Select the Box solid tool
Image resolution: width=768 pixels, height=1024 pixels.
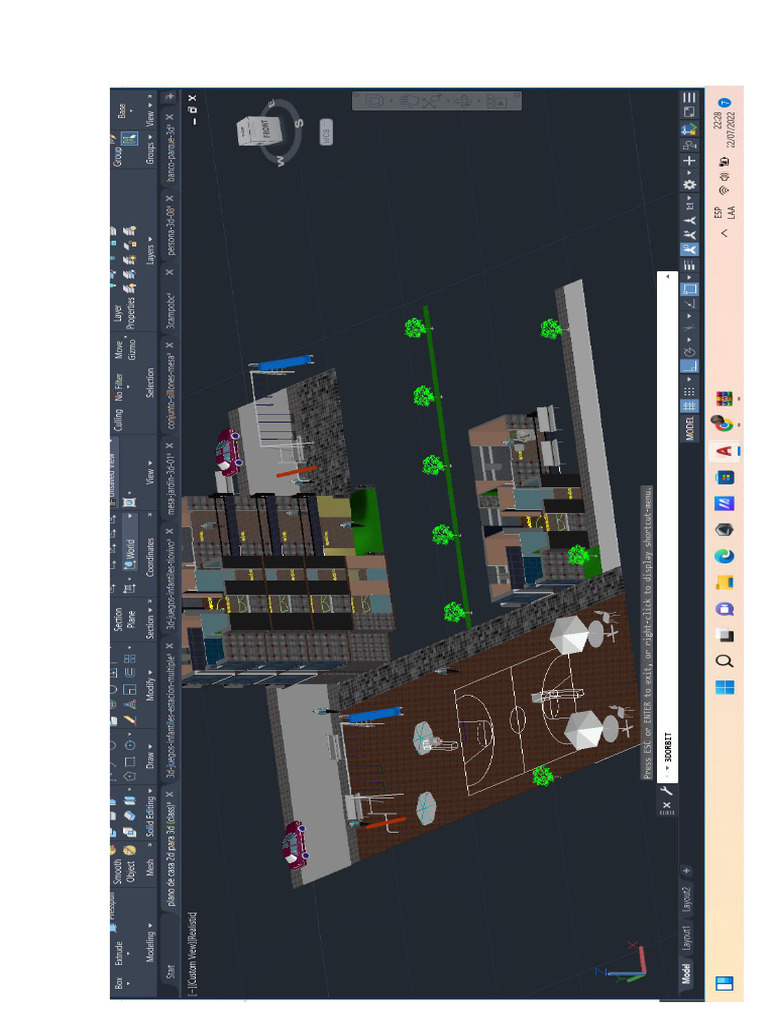(119, 982)
